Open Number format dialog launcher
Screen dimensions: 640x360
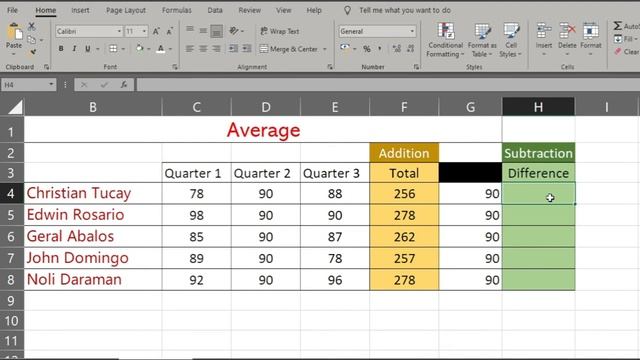tap(416, 67)
